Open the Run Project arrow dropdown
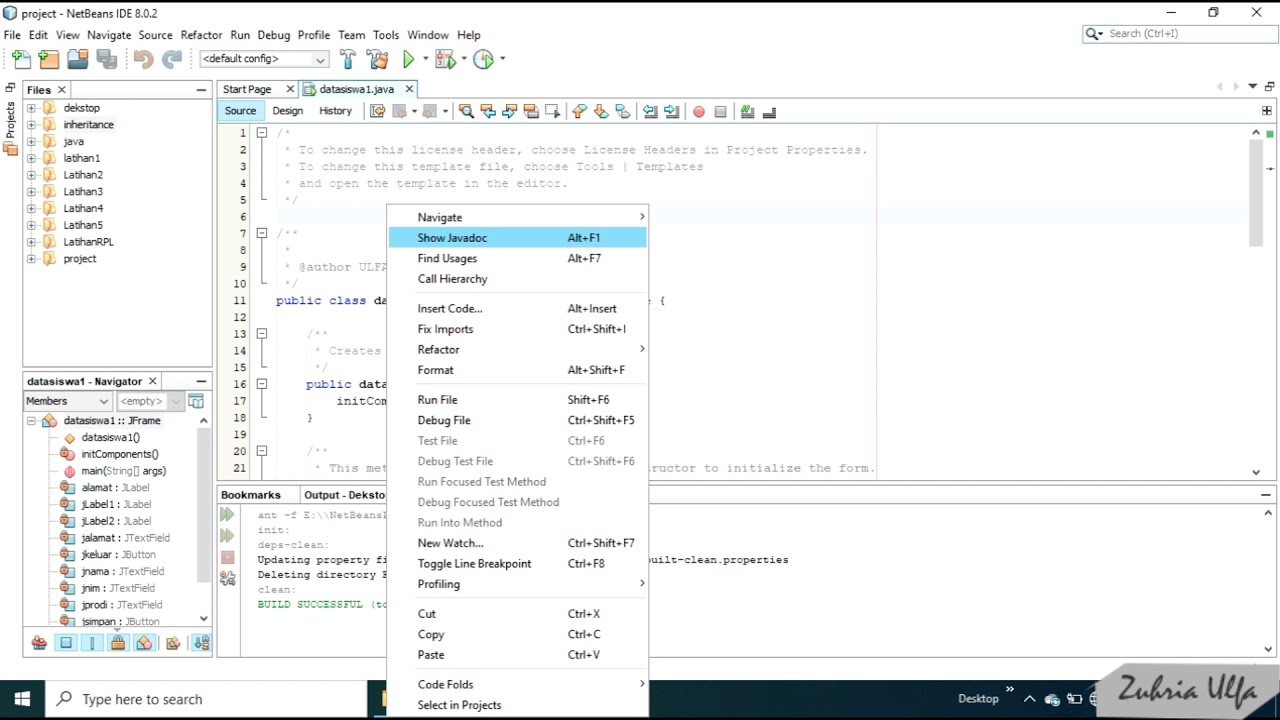This screenshot has height=720, width=1280. tap(425, 59)
